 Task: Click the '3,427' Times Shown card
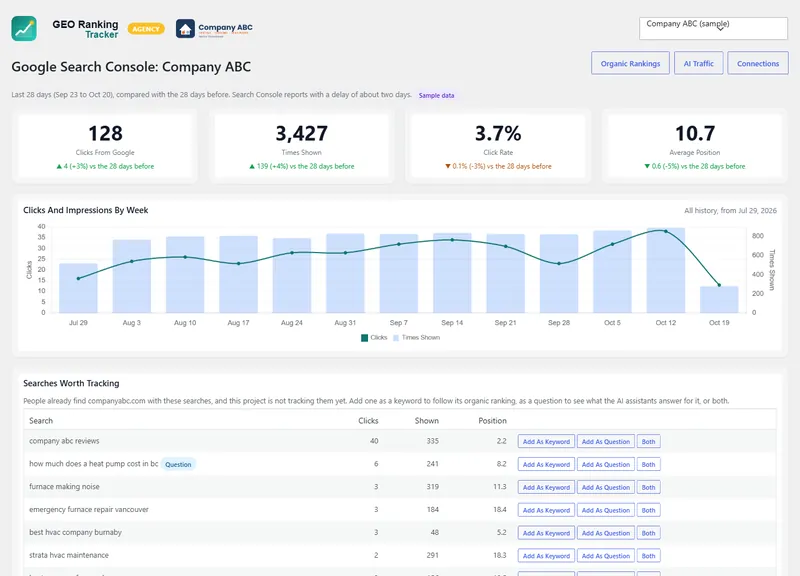pyautogui.click(x=302, y=146)
